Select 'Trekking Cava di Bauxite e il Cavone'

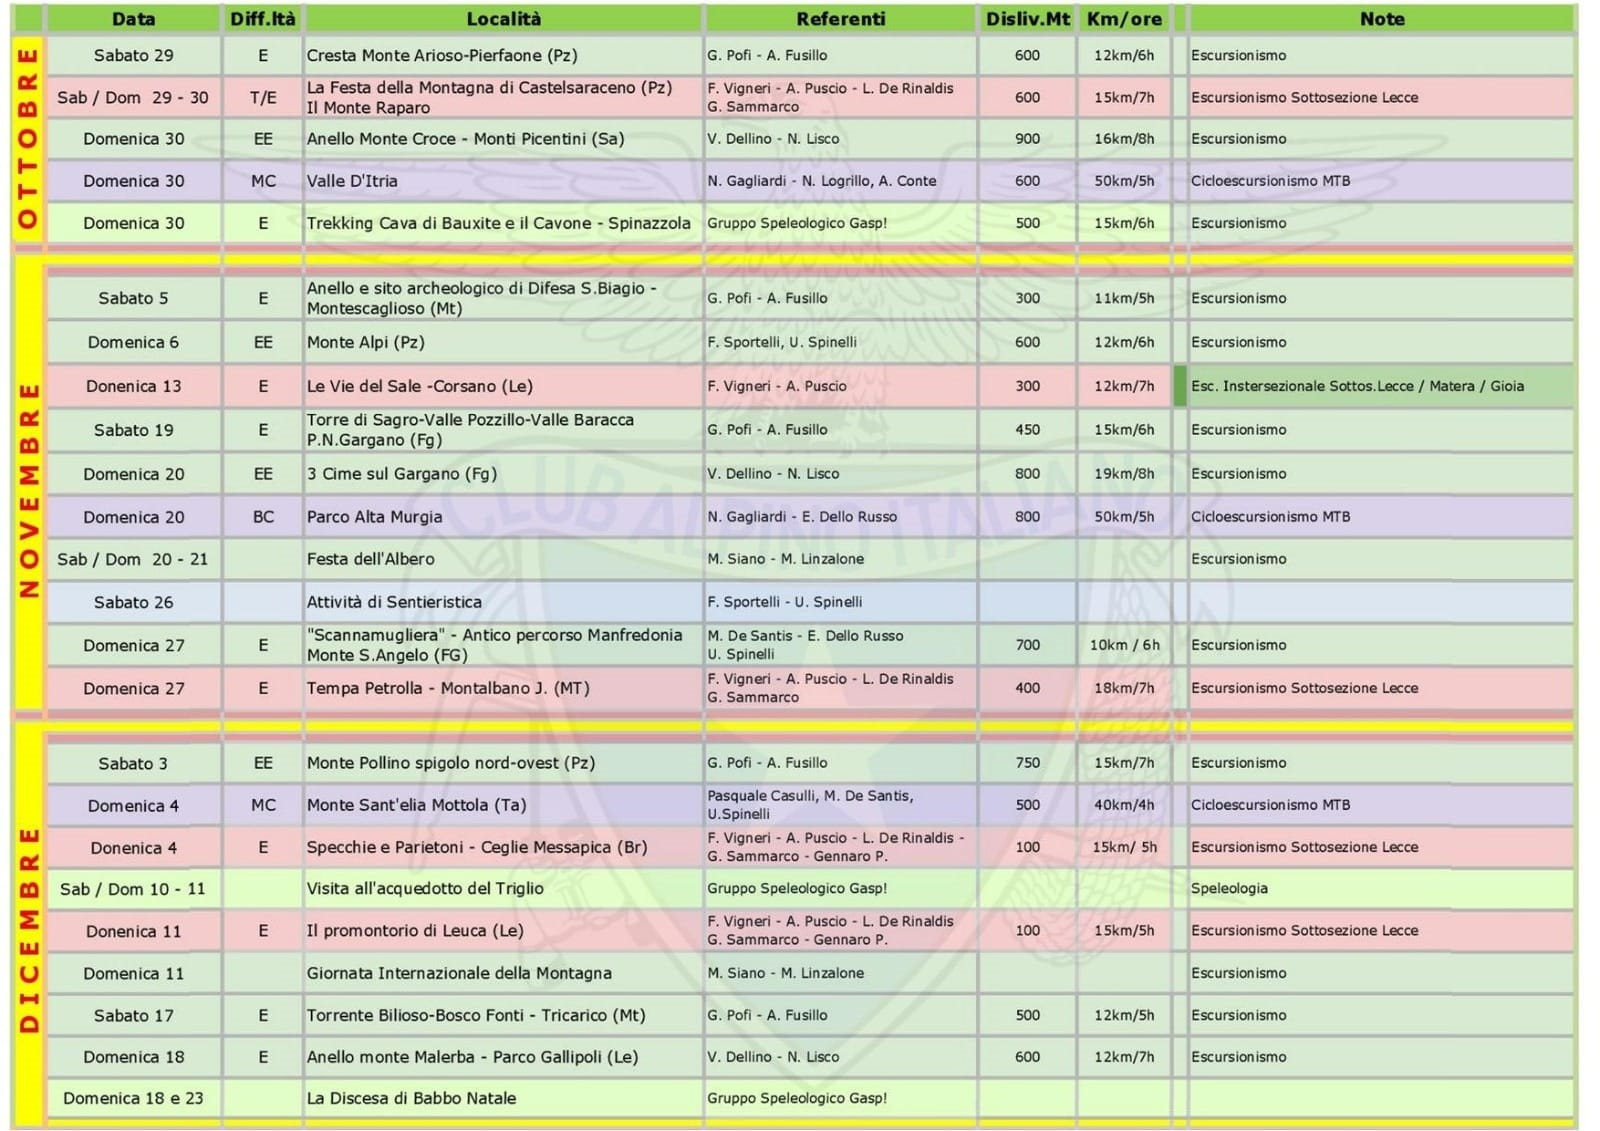click(x=503, y=223)
